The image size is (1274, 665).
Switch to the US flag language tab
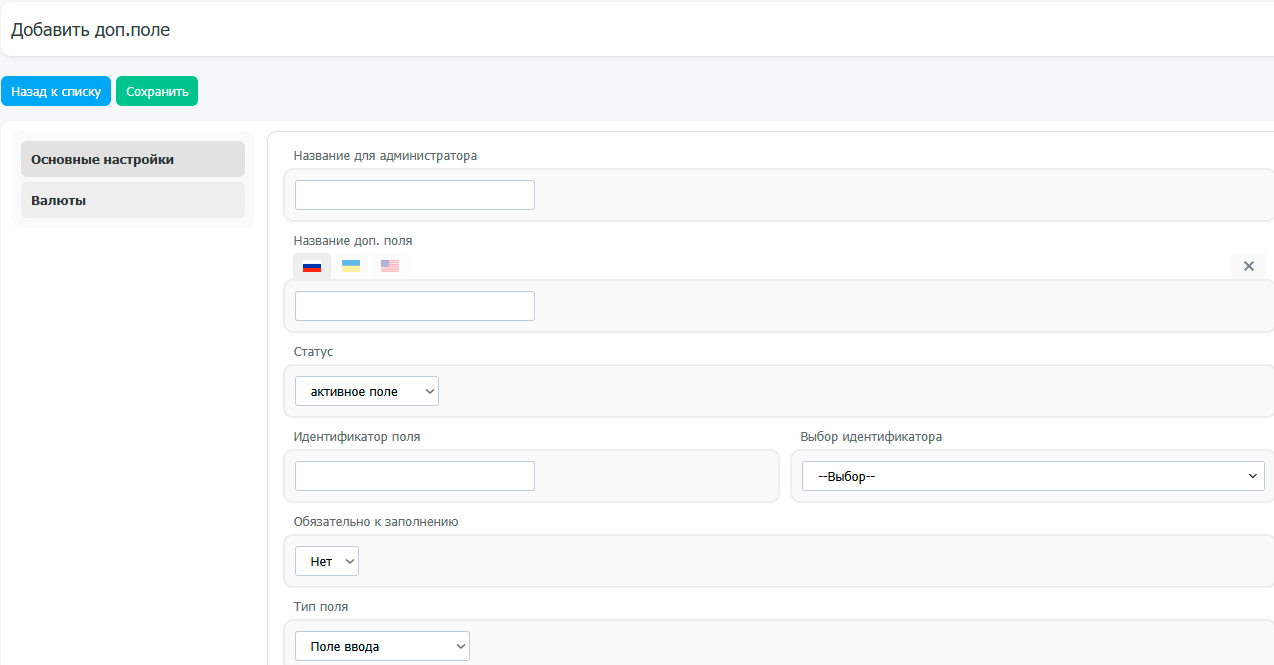[390, 266]
